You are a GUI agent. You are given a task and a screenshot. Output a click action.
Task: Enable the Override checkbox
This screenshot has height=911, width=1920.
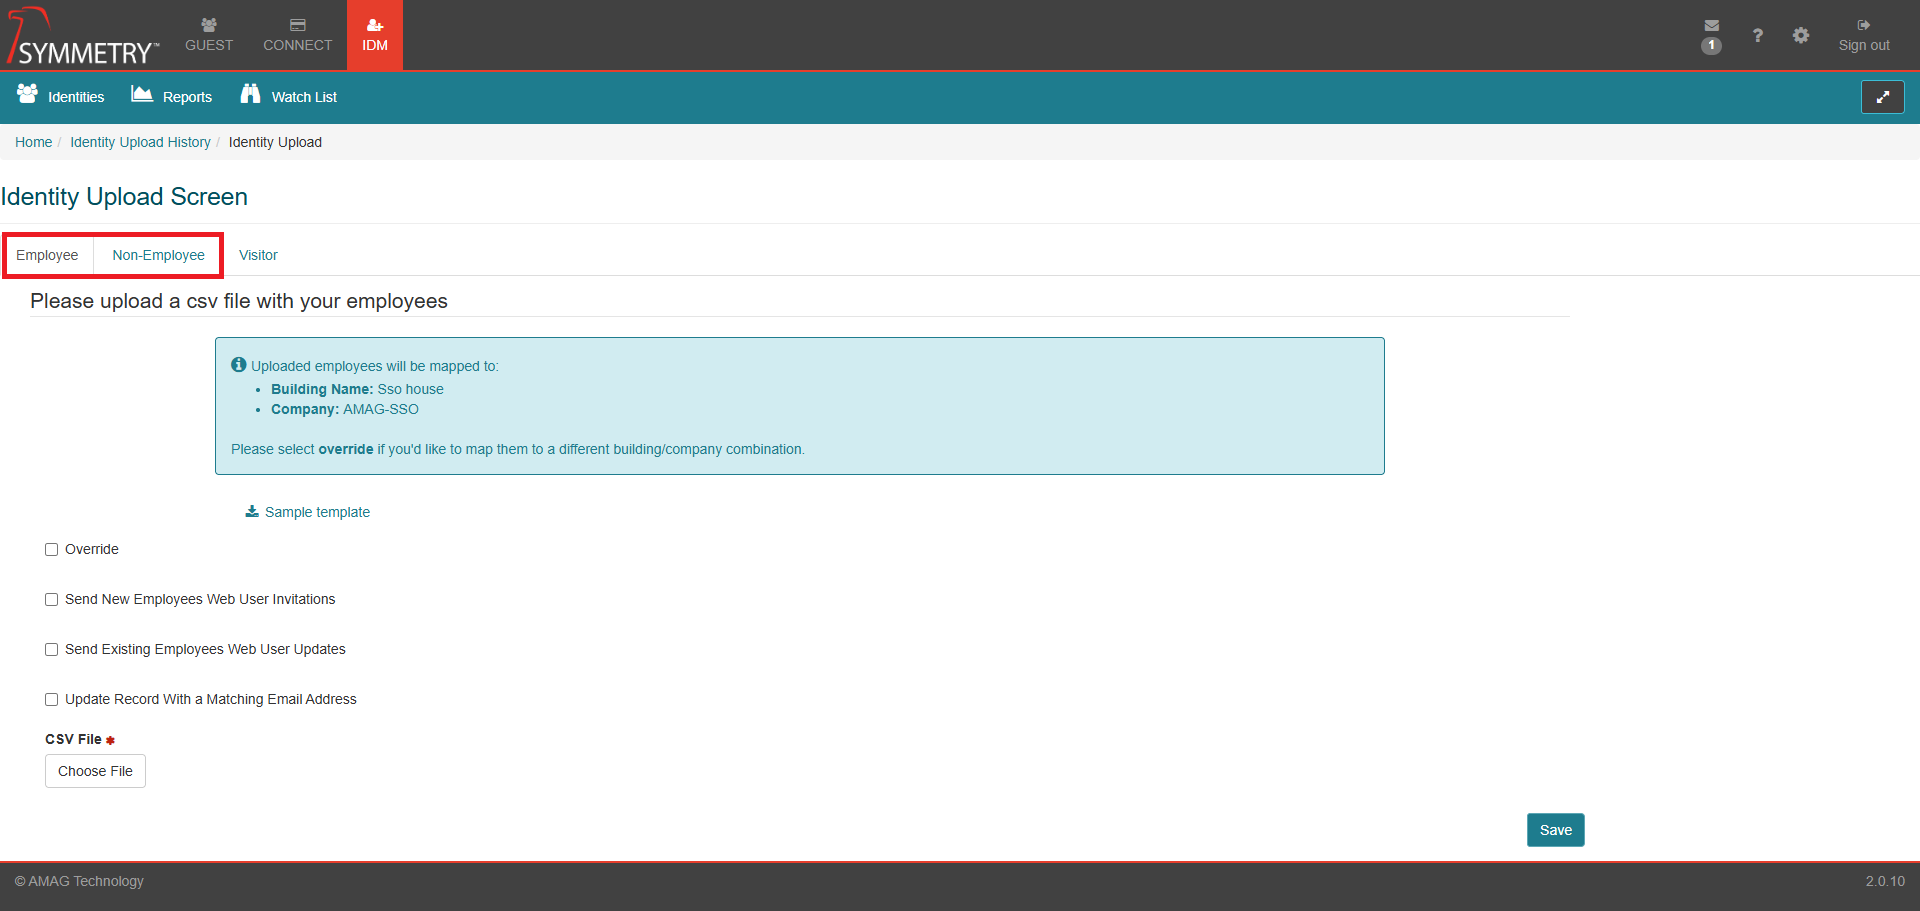point(51,550)
